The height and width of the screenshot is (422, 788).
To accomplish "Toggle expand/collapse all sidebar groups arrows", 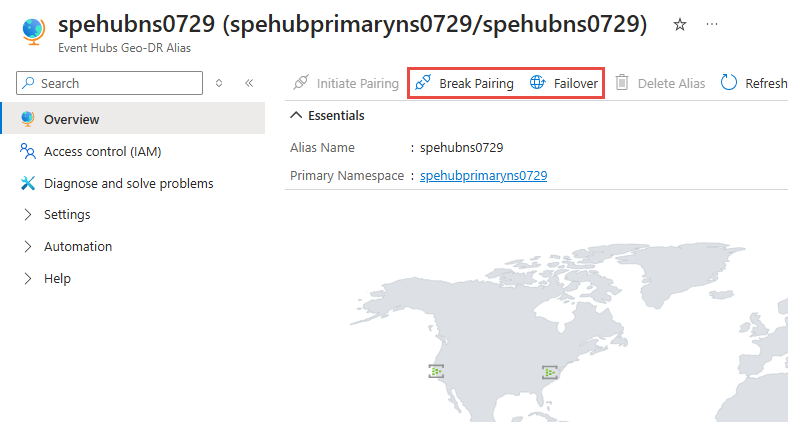I will 219,83.
